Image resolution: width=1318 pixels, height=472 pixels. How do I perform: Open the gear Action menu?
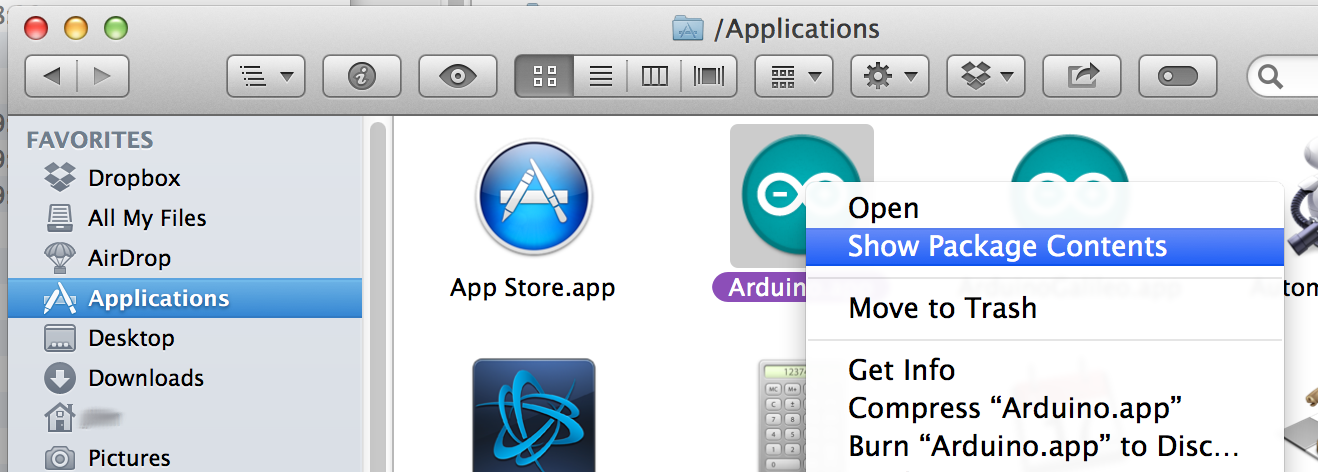click(x=890, y=75)
